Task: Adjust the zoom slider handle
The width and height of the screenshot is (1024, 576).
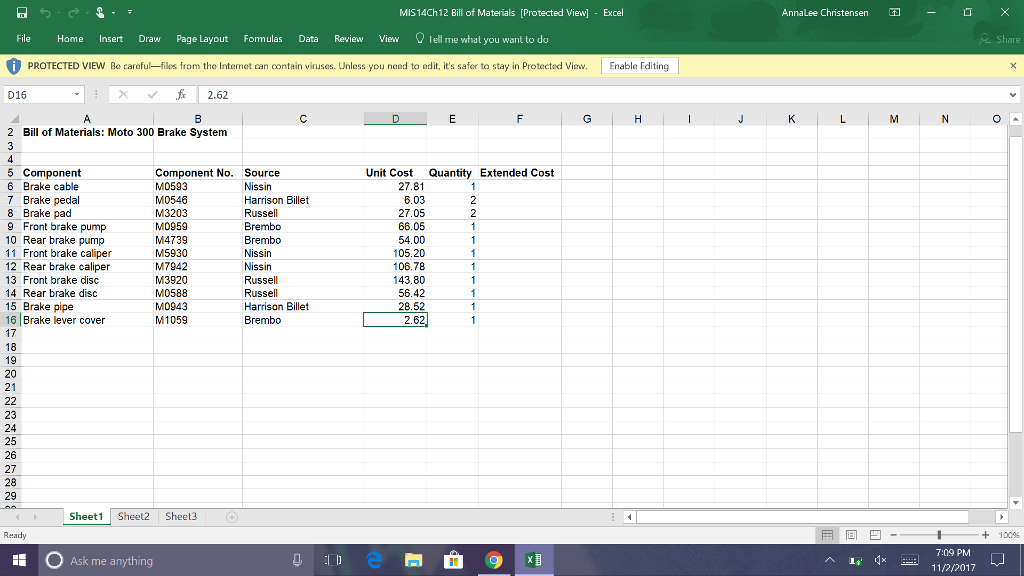Action: [938, 536]
